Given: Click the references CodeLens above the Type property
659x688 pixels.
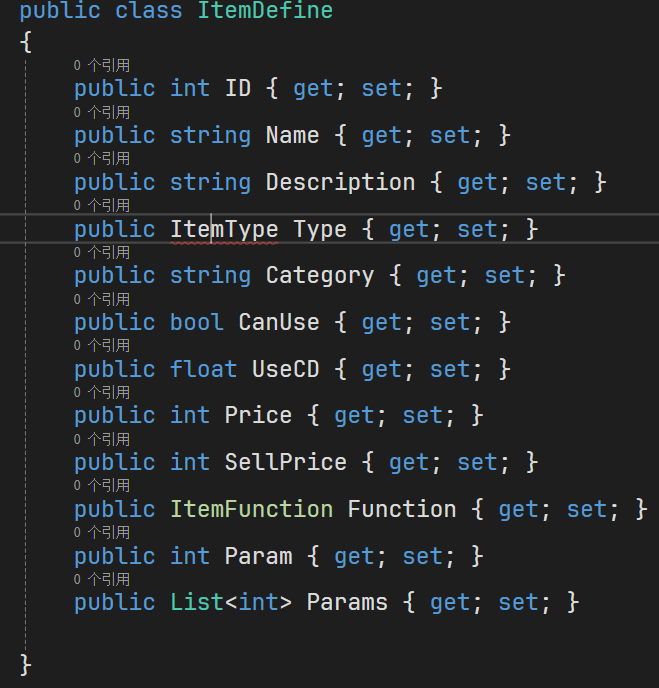Looking at the screenshot, I should click(101, 206).
